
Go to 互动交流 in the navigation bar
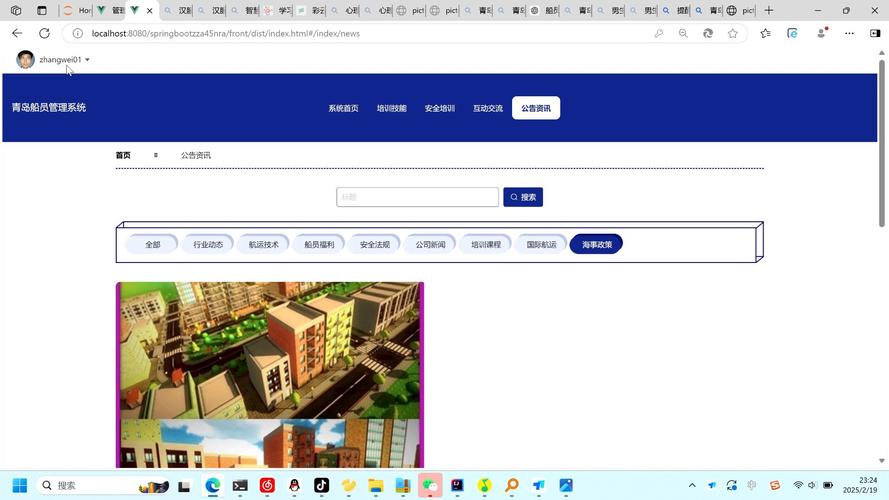(x=487, y=108)
